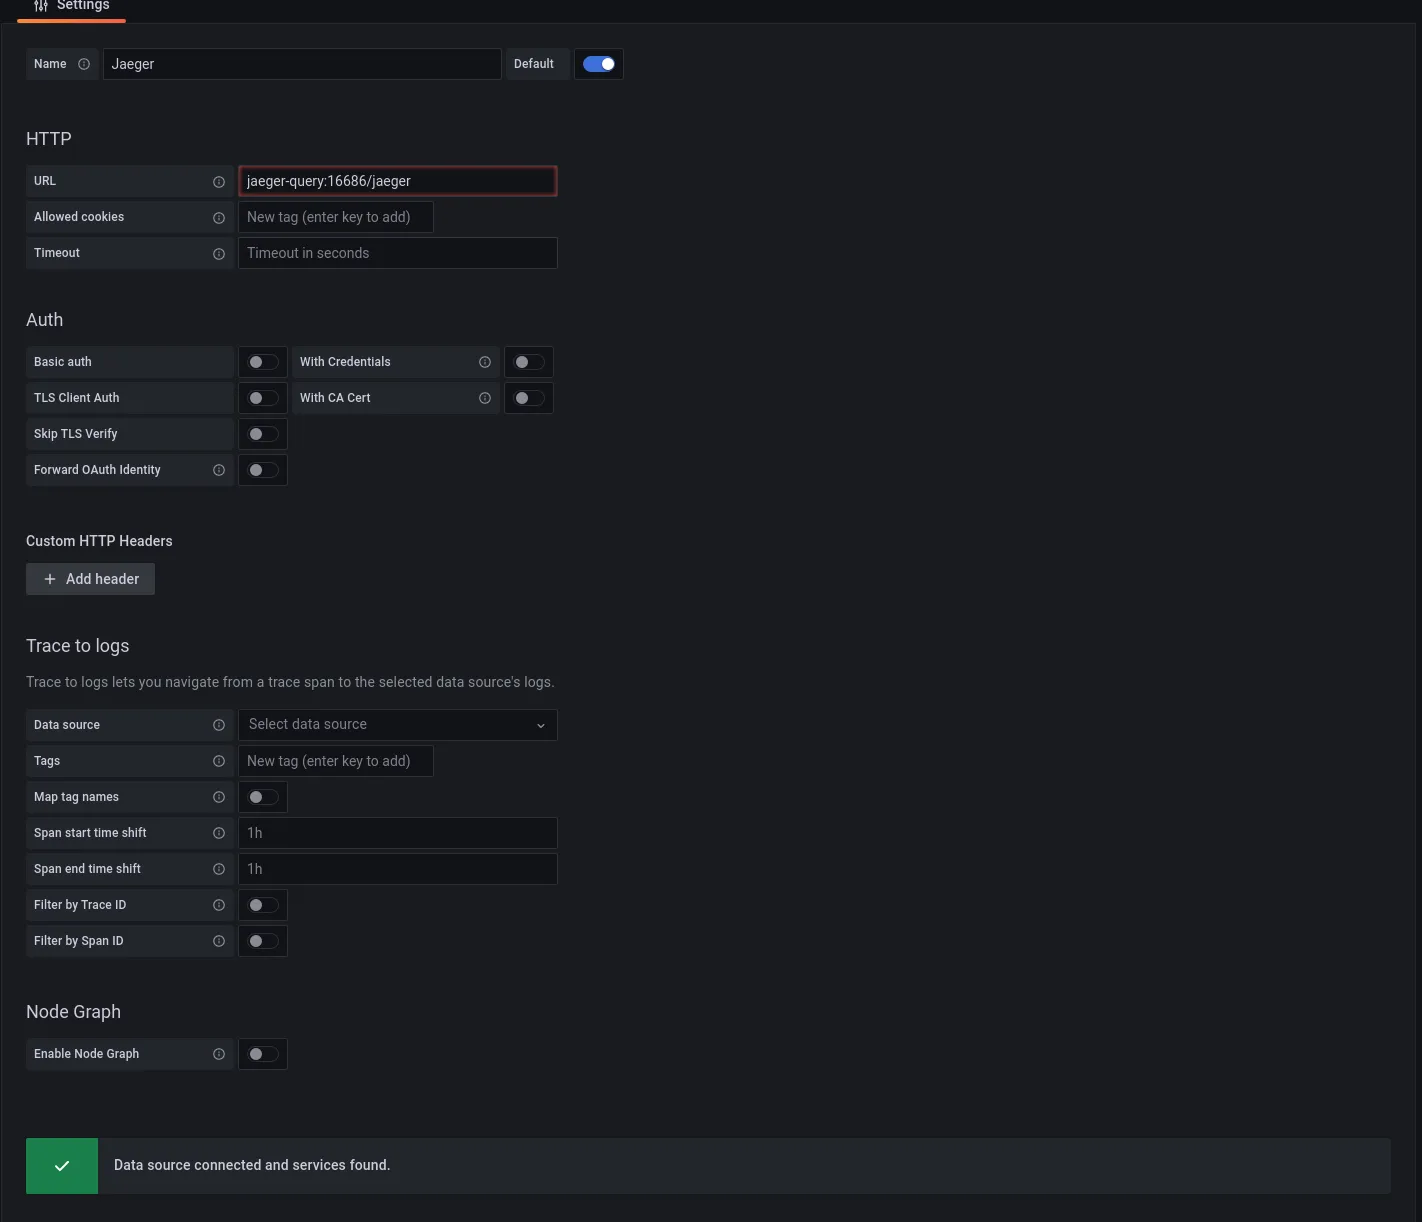Click the 'Trace to logs' section heading
Viewport: 1422px width, 1222px height.
pyautogui.click(x=77, y=646)
